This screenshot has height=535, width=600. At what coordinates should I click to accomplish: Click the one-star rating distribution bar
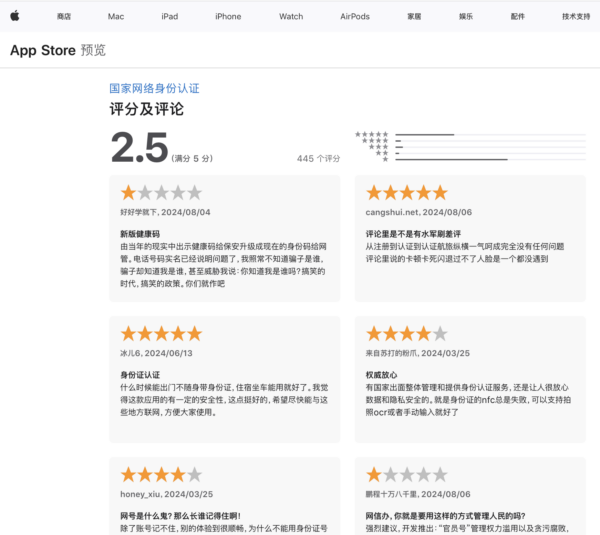491,159
